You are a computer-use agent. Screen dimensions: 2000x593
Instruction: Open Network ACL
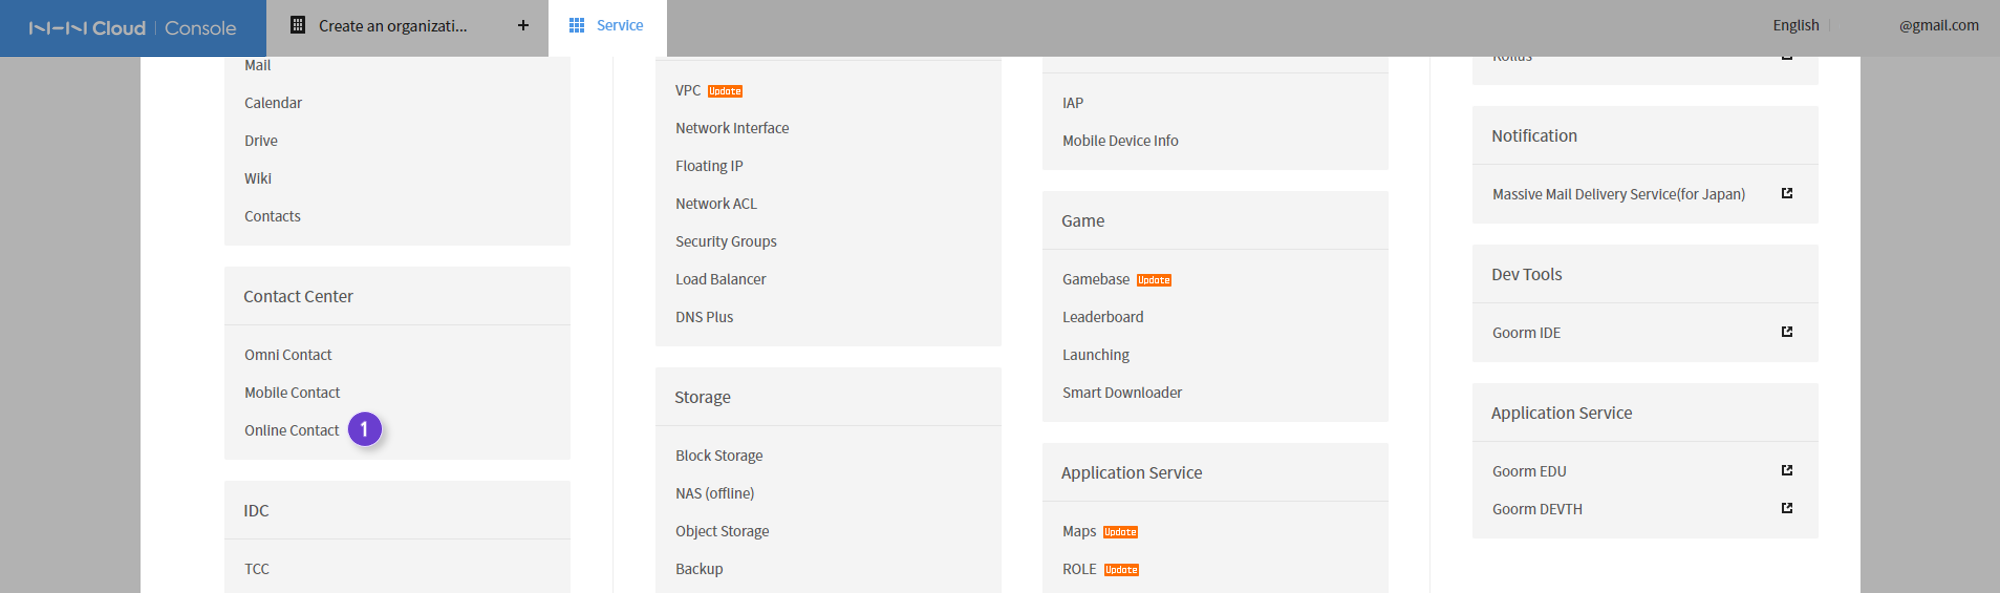tap(716, 204)
